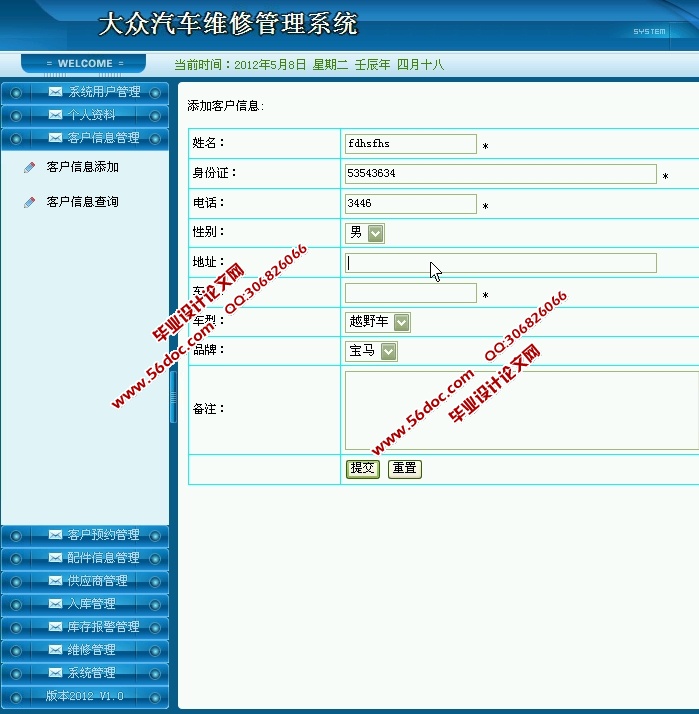The width and height of the screenshot is (699, 714).
Task: Click left round knob on 系统用户管理 bar
Action: (x=15, y=93)
